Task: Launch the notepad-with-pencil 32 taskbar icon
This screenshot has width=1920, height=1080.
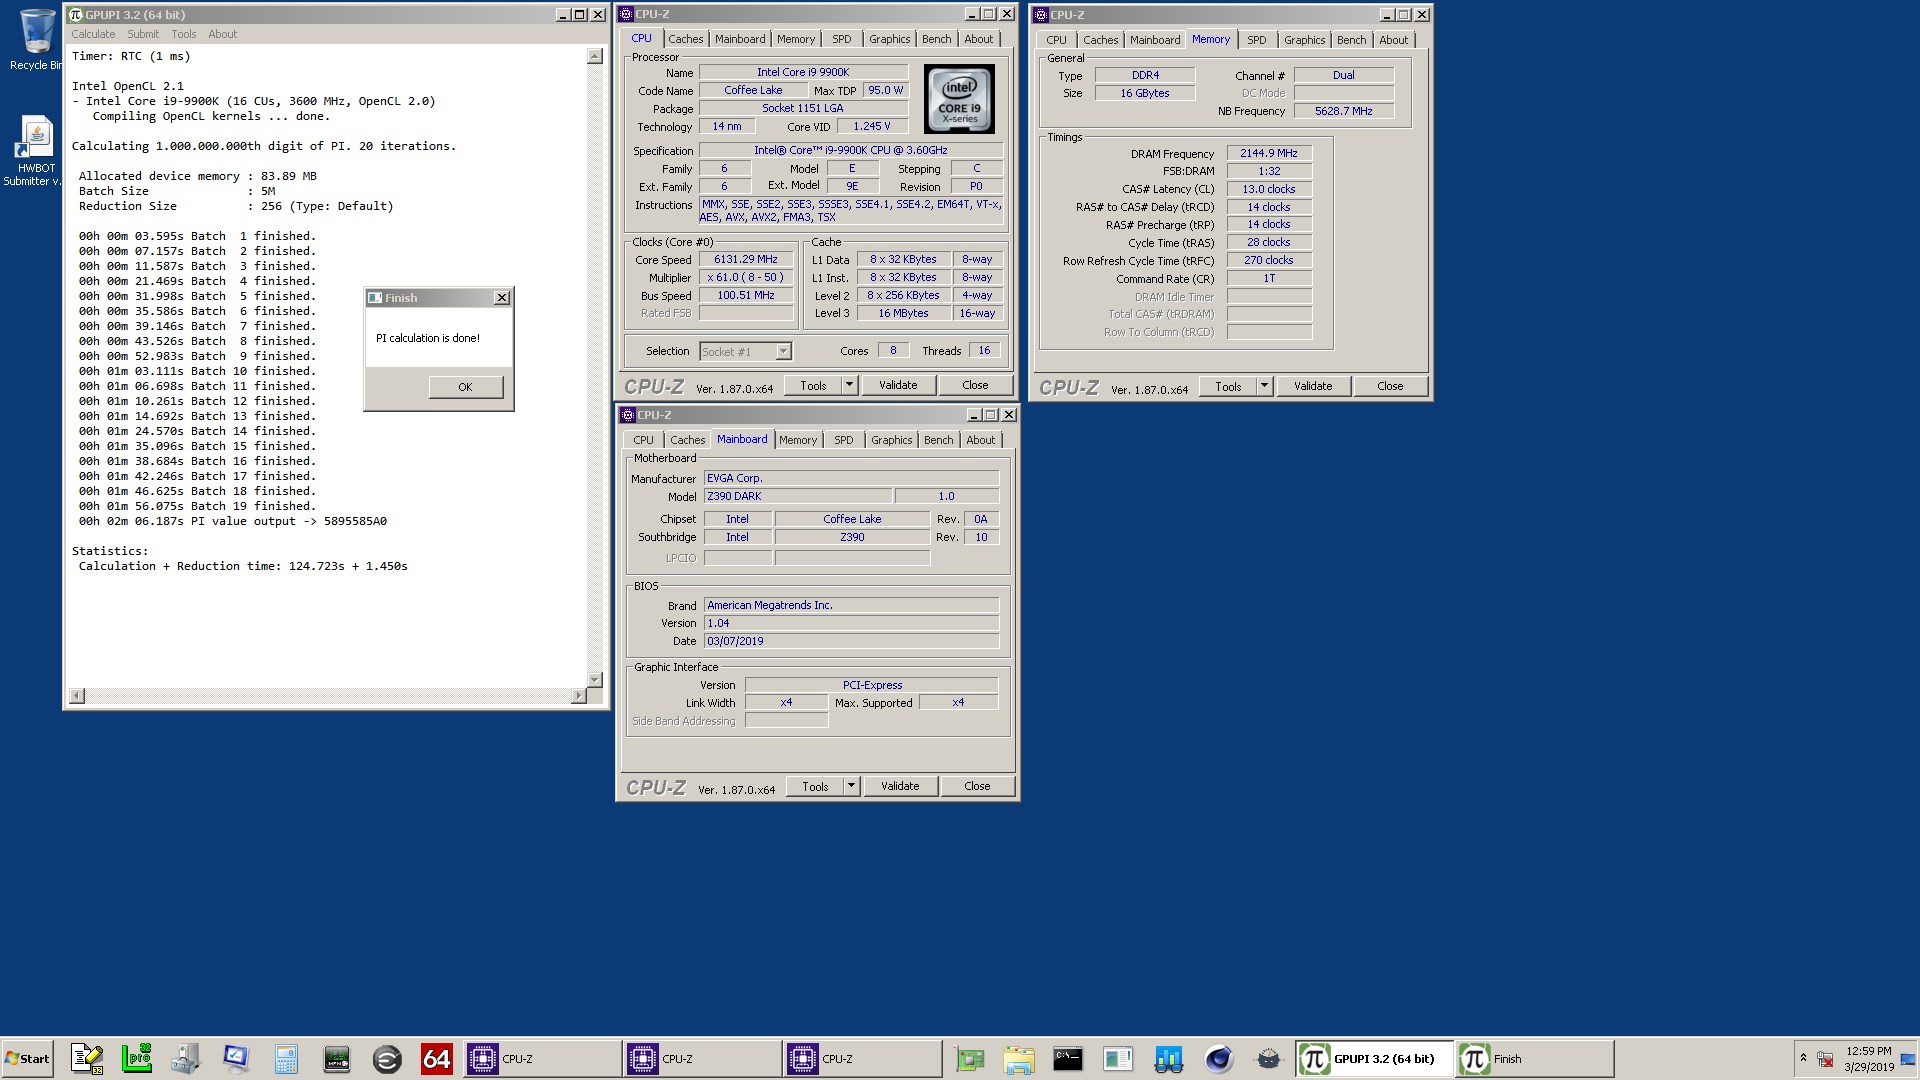Action: (x=87, y=1059)
